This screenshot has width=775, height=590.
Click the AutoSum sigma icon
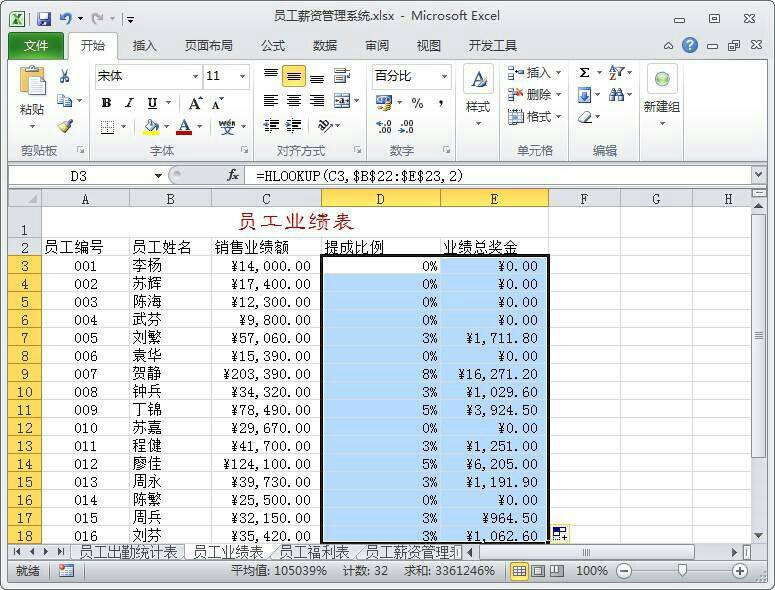click(584, 73)
